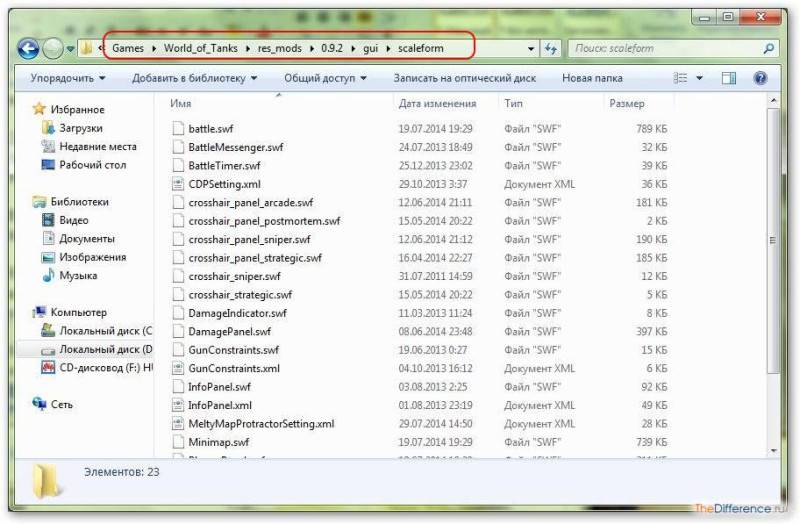800x524 pixels.
Task: Open the Упорядочить dropdown menu
Action: [68, 78]
